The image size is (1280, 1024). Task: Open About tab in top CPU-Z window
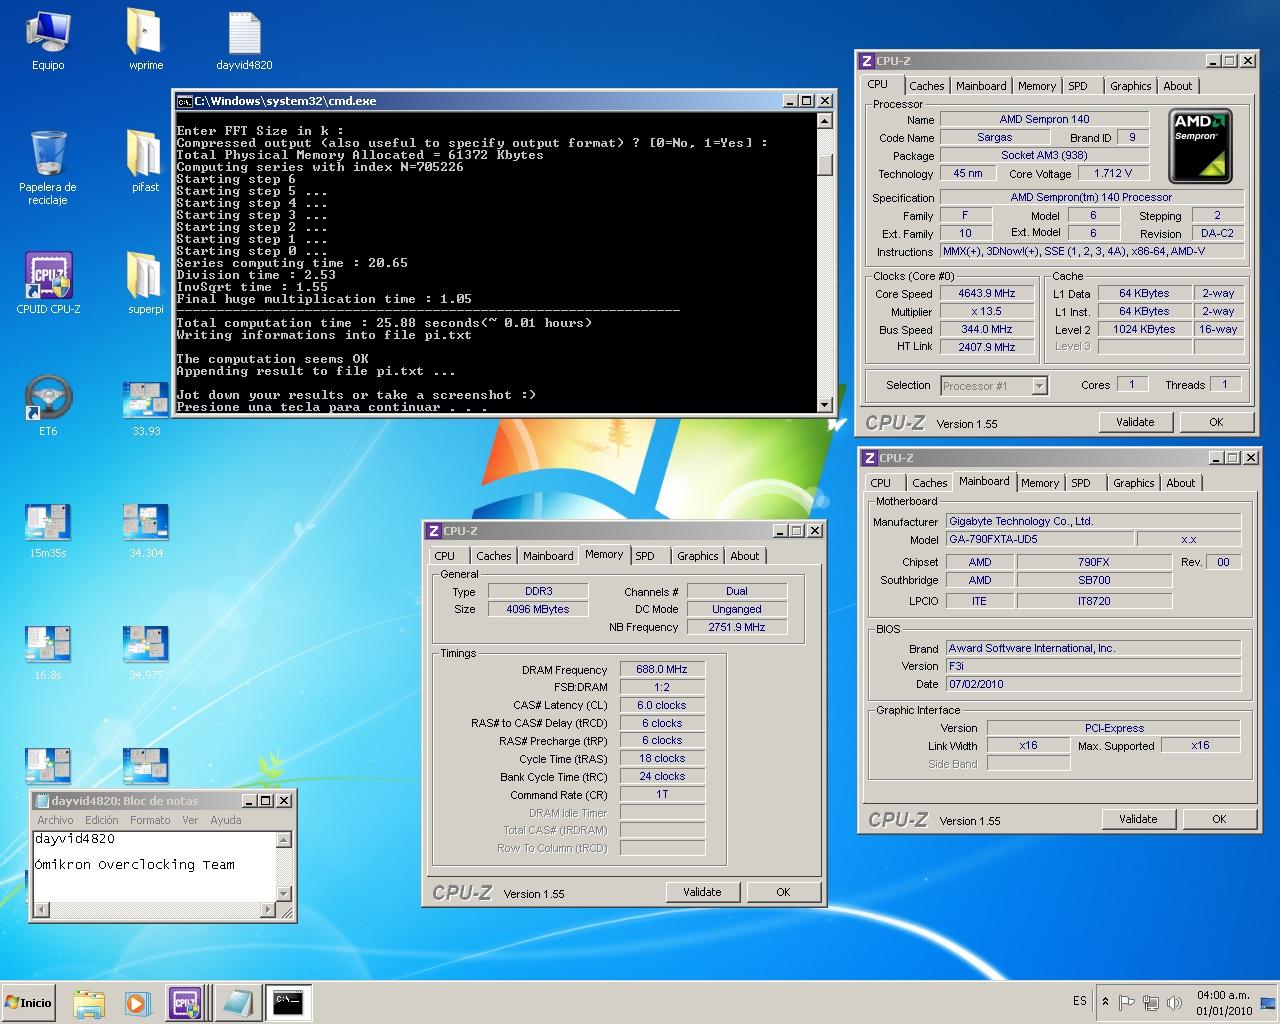(x=1178, y=86)
